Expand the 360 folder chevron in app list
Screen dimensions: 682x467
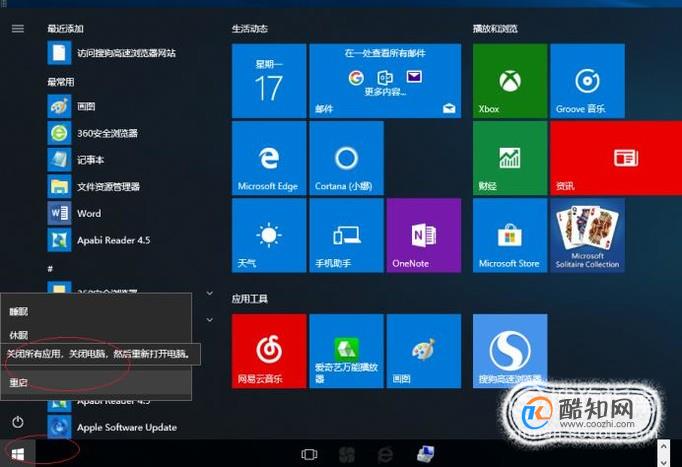click(x=210, y=293)
